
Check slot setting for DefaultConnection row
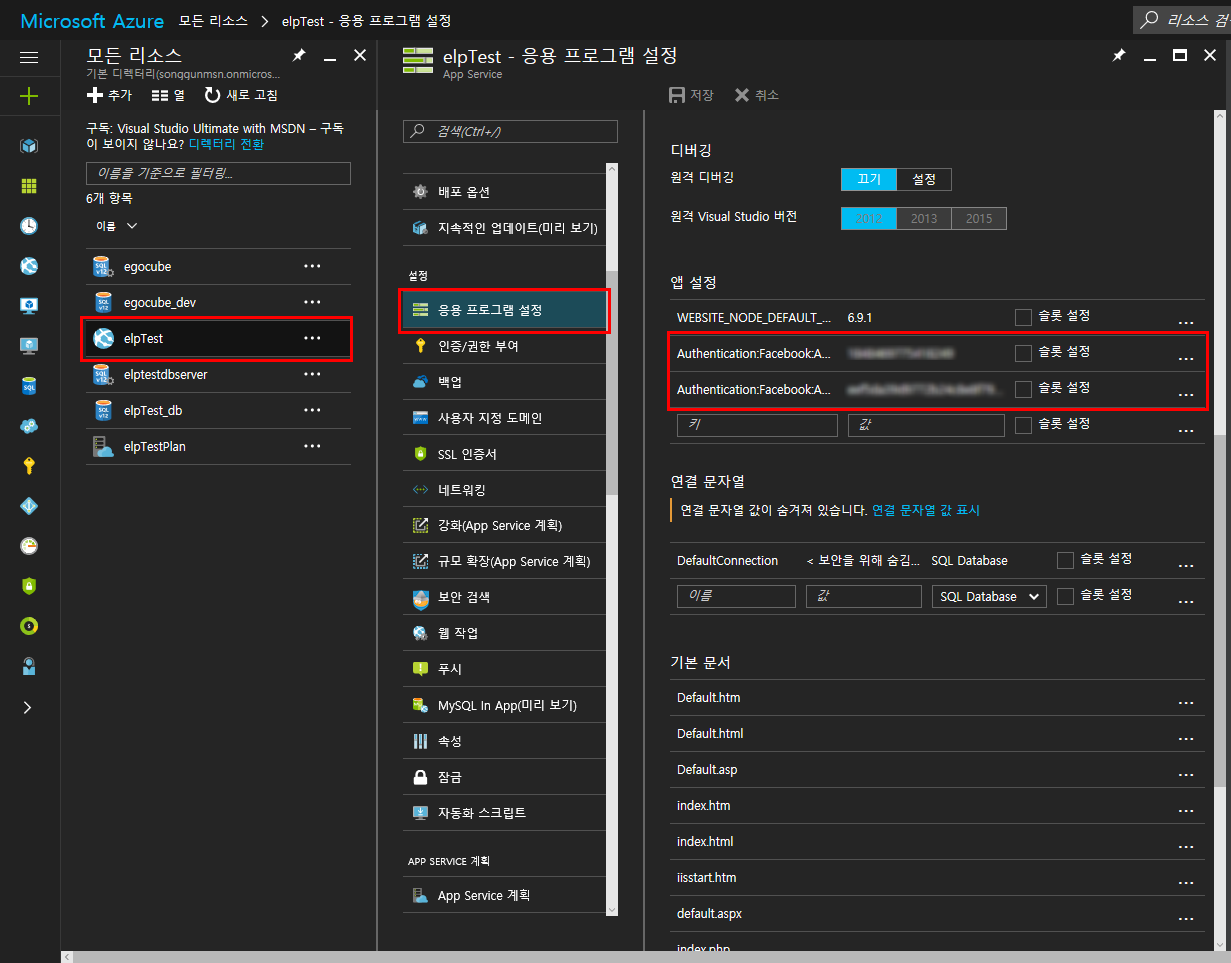click(1065, 560)
